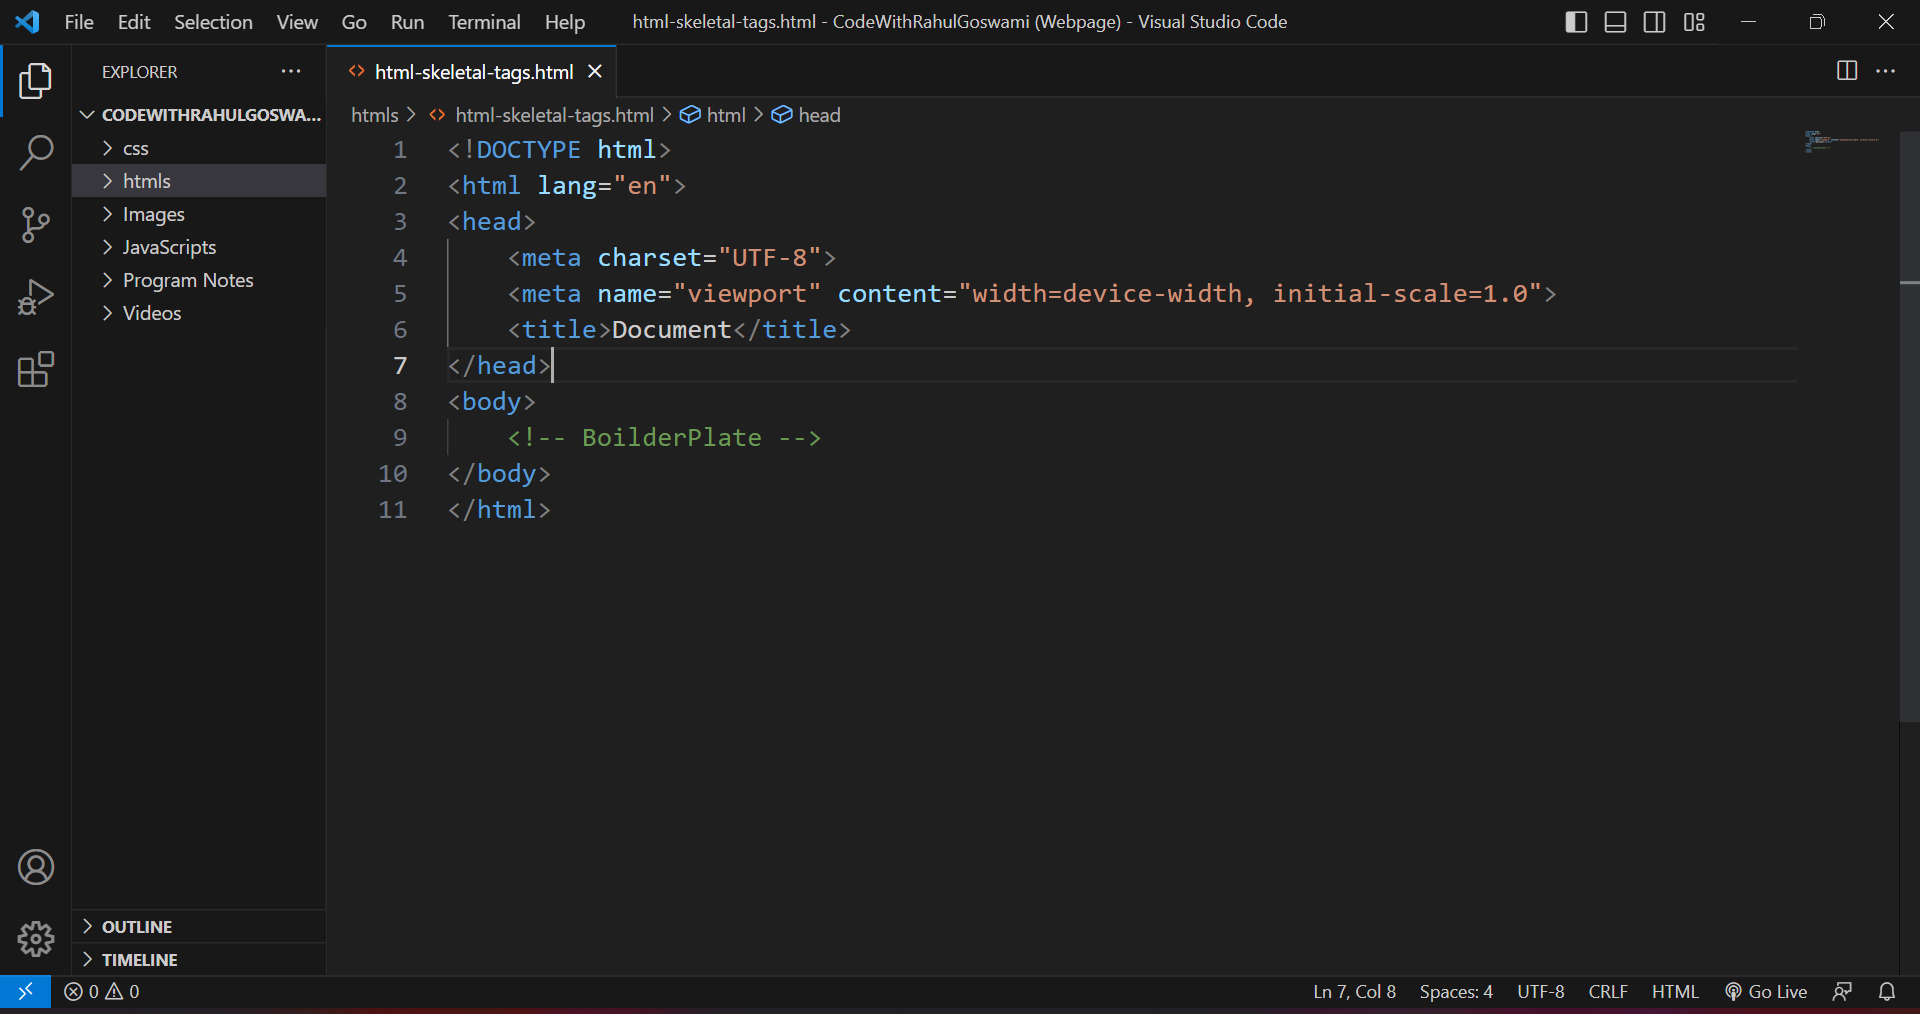Select the html-skeletal-tags.html editor tab

(x=472, y=71)
